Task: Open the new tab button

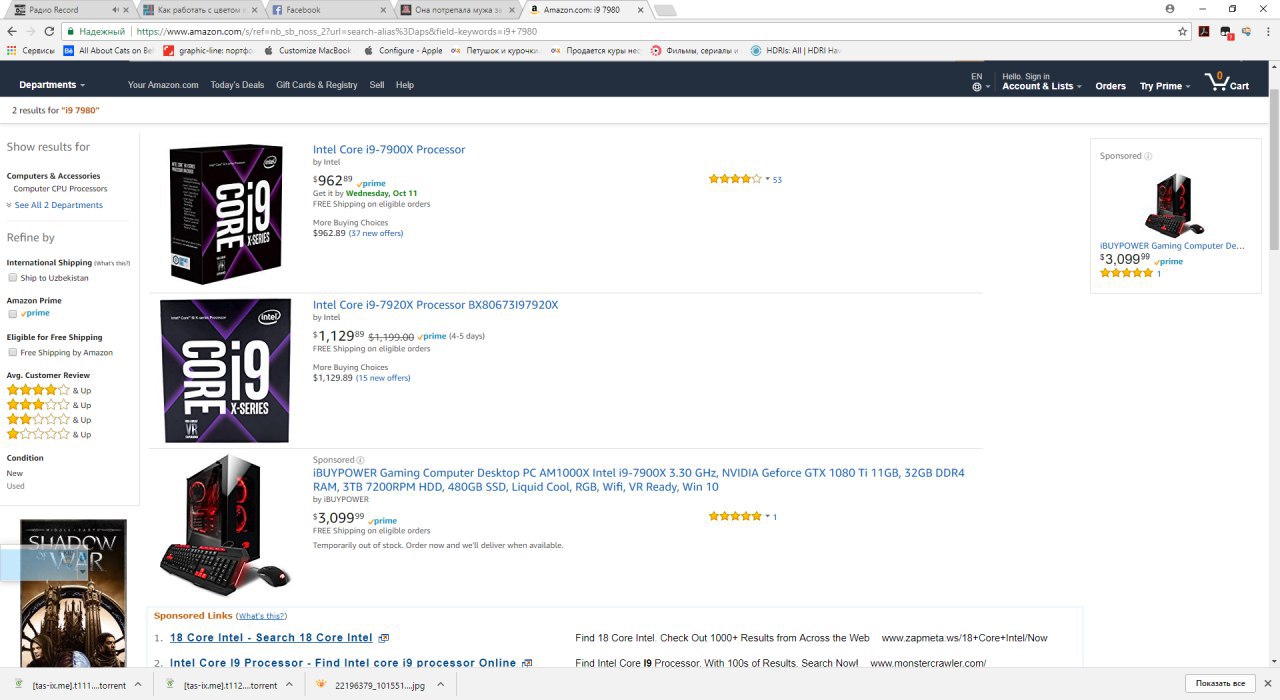Action: click(664, 10)
